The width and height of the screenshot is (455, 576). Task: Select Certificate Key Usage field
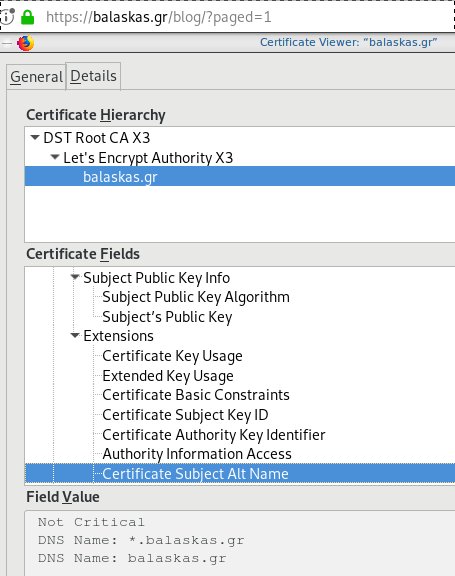click(172, 356)
